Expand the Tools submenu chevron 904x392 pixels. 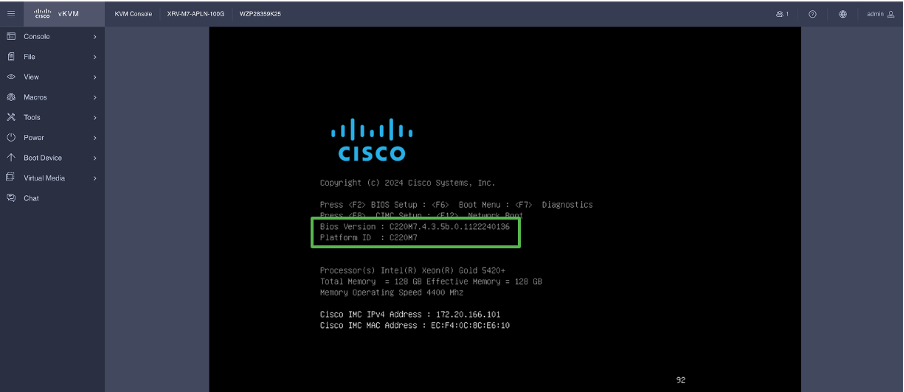tap(95, 118)
